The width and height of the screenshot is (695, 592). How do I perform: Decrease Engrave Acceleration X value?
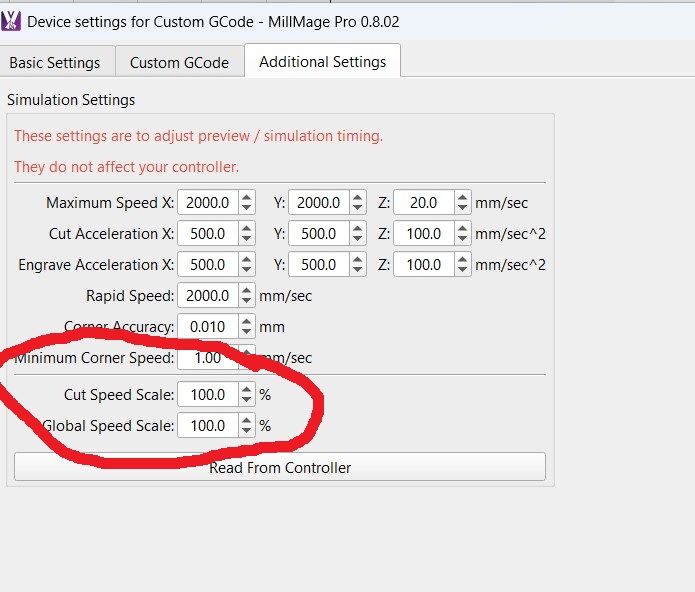tap(246, 270)
